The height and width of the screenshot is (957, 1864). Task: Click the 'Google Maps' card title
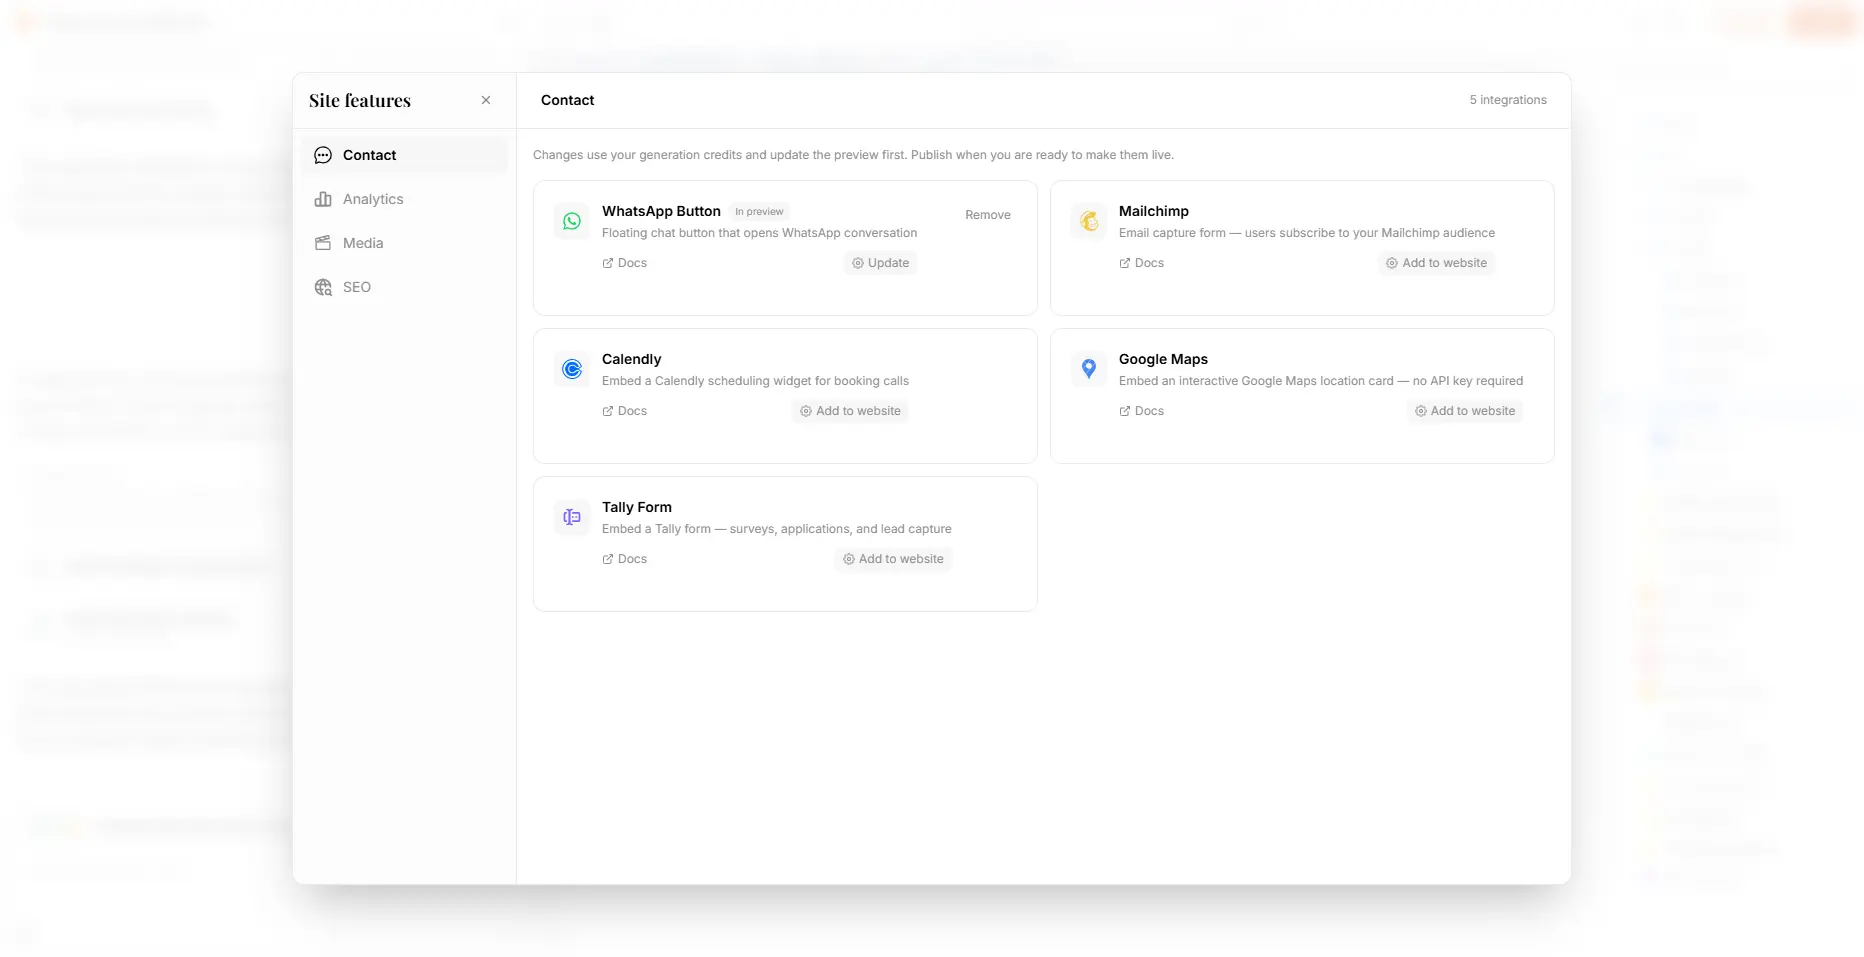1163,359
